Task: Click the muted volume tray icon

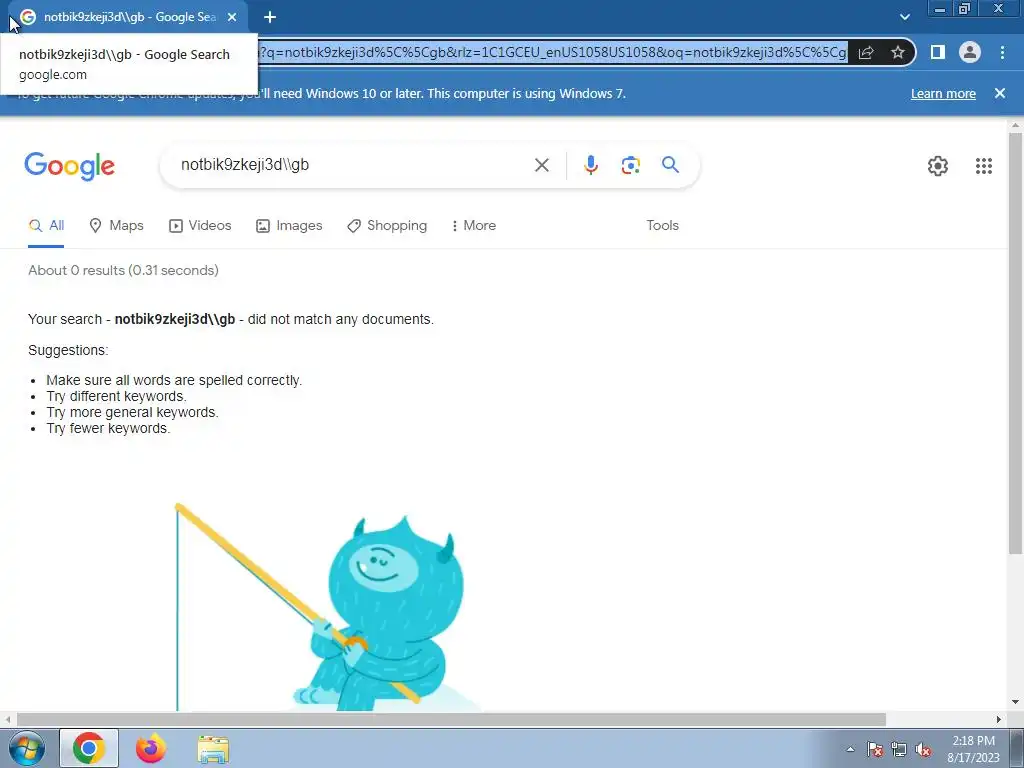Action: click(x=923, y=749)
